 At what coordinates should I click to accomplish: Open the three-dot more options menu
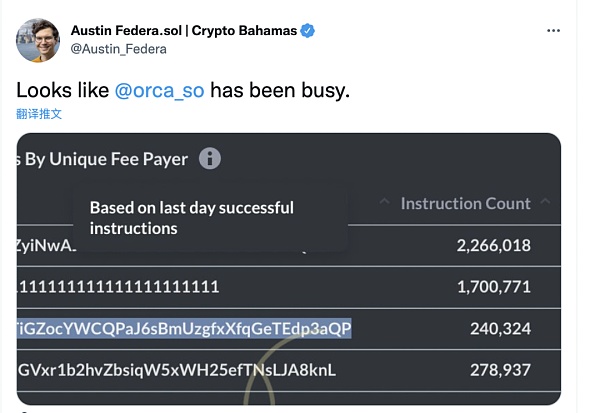[553, 31]
